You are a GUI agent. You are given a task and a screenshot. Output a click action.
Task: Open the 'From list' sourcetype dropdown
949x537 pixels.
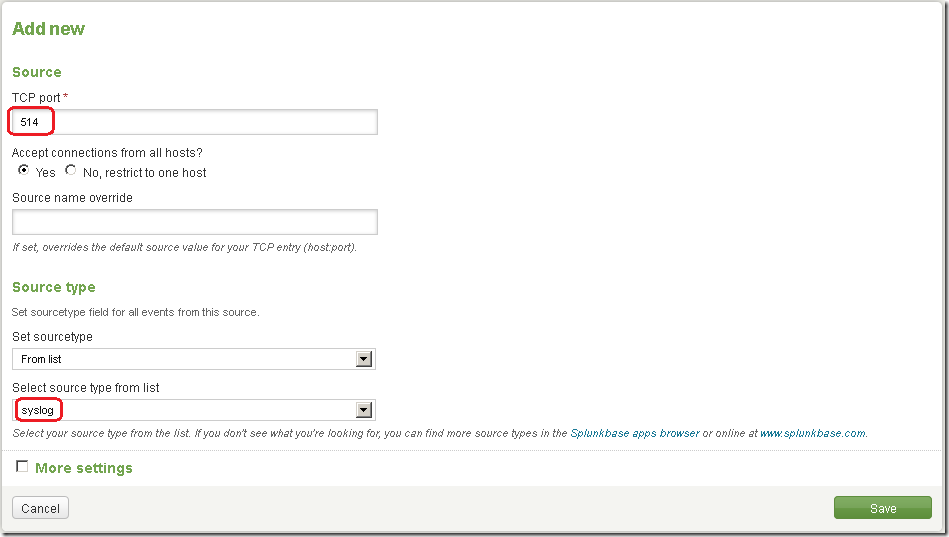coord(193,359)
